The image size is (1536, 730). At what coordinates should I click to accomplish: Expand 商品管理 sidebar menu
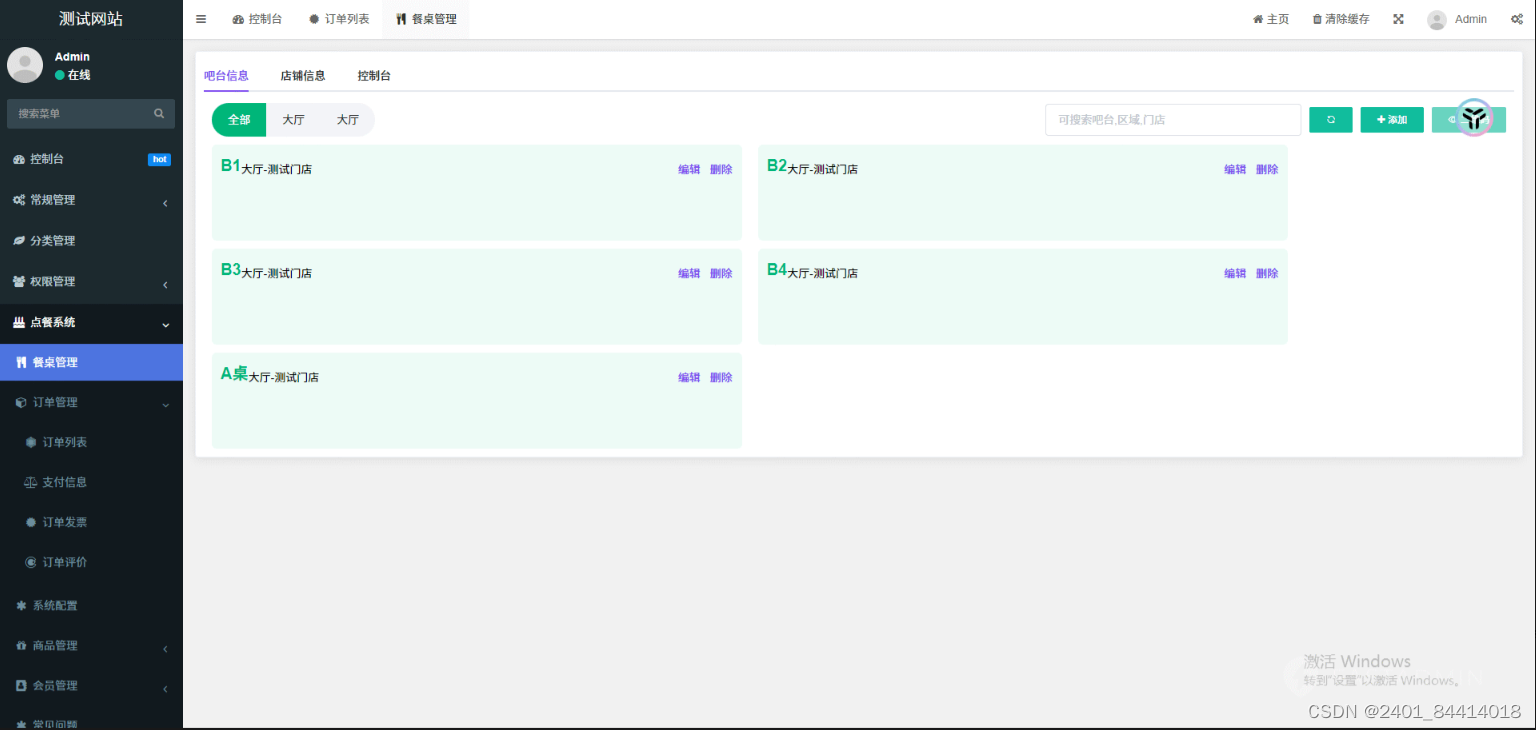[91, 645]
